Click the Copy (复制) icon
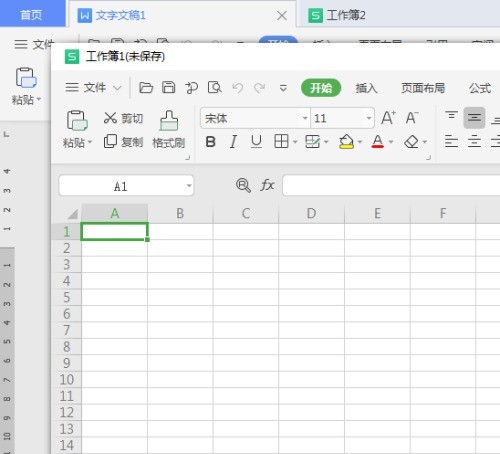The height and width of the screenshot is (454, 500). (x=110, y=141)
